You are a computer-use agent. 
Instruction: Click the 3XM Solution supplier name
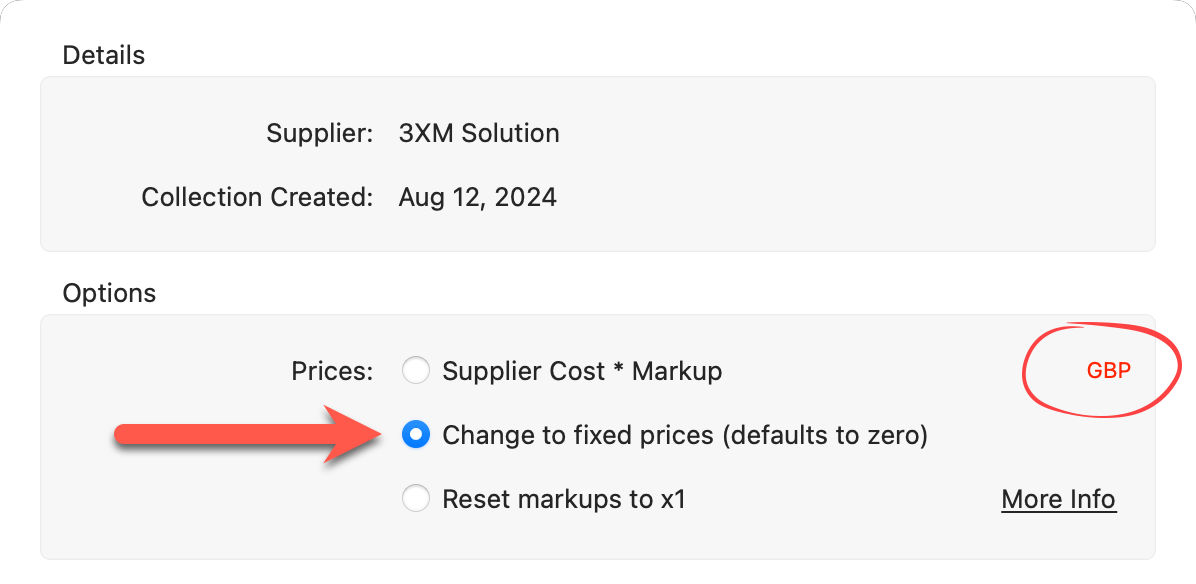coord(479,133)
